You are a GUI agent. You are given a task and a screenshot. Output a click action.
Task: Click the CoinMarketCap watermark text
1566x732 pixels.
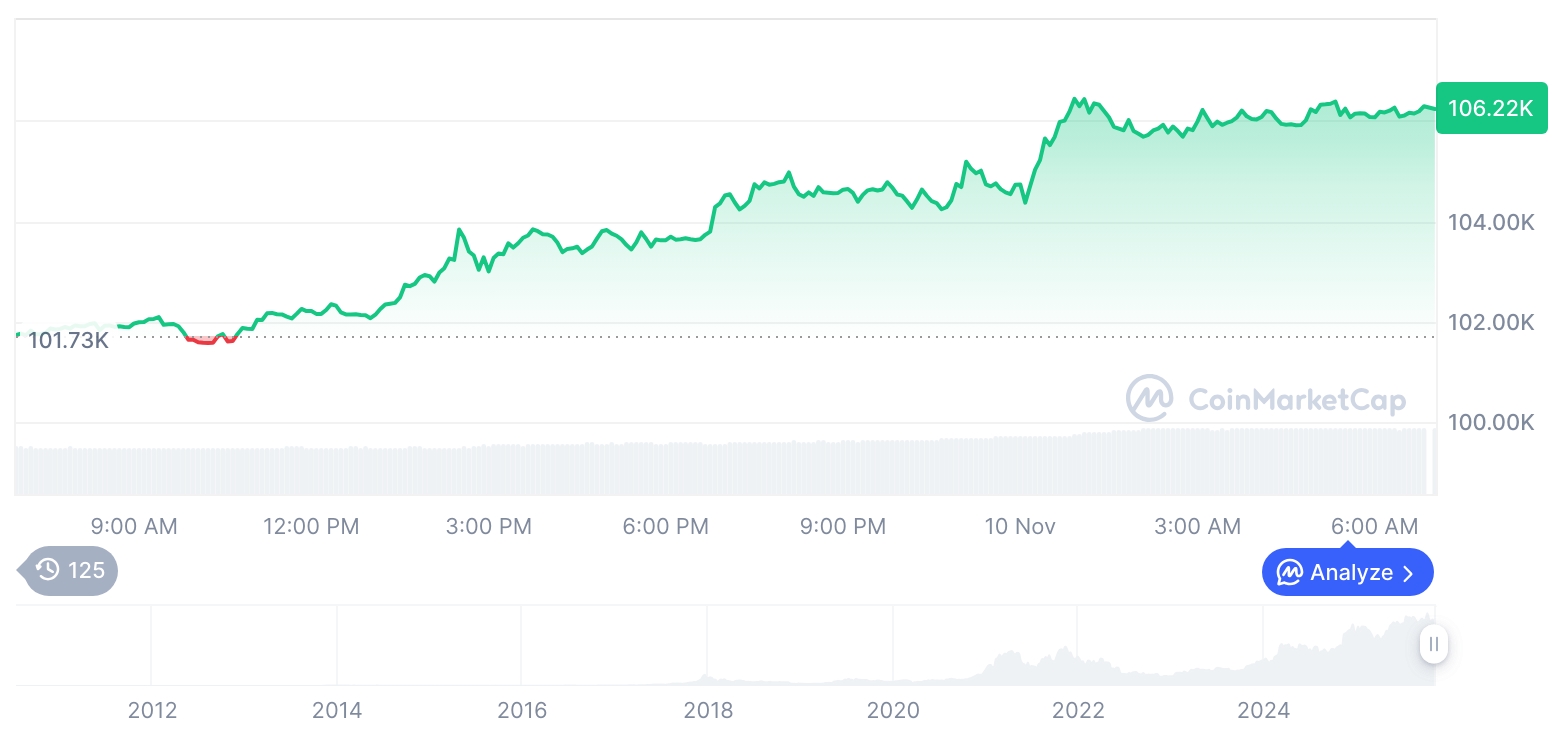(x=1297, y=400)
